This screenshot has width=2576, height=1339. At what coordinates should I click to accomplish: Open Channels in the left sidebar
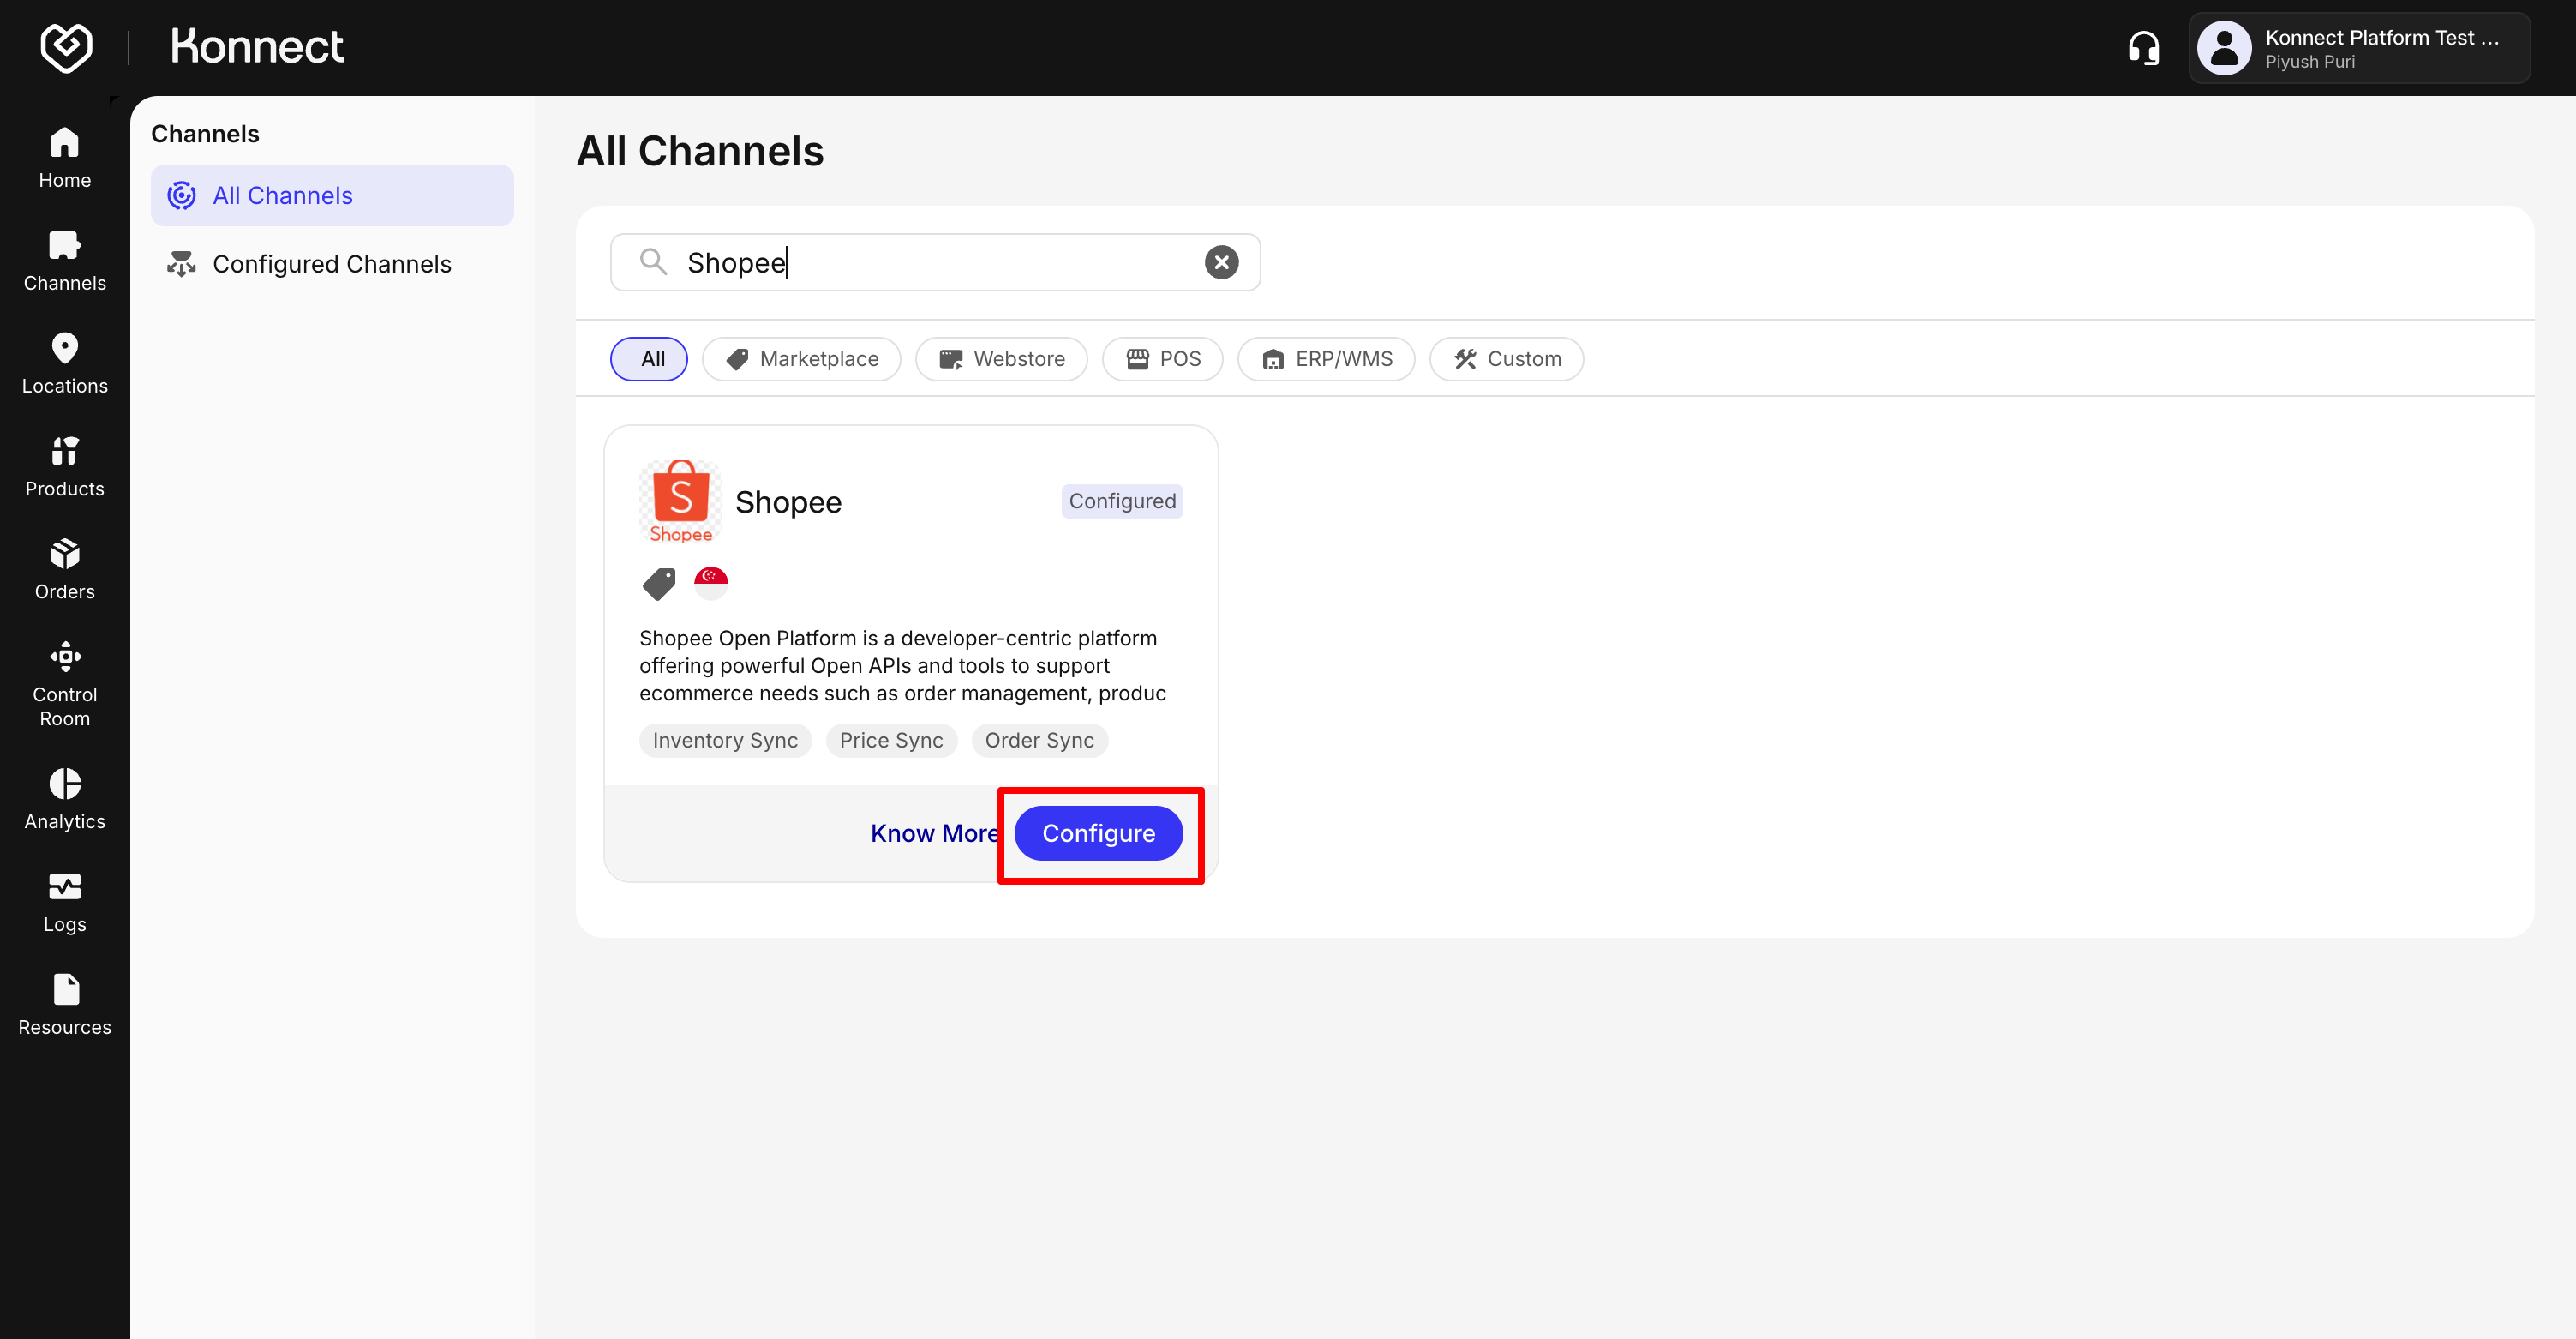tap(65, 261)
